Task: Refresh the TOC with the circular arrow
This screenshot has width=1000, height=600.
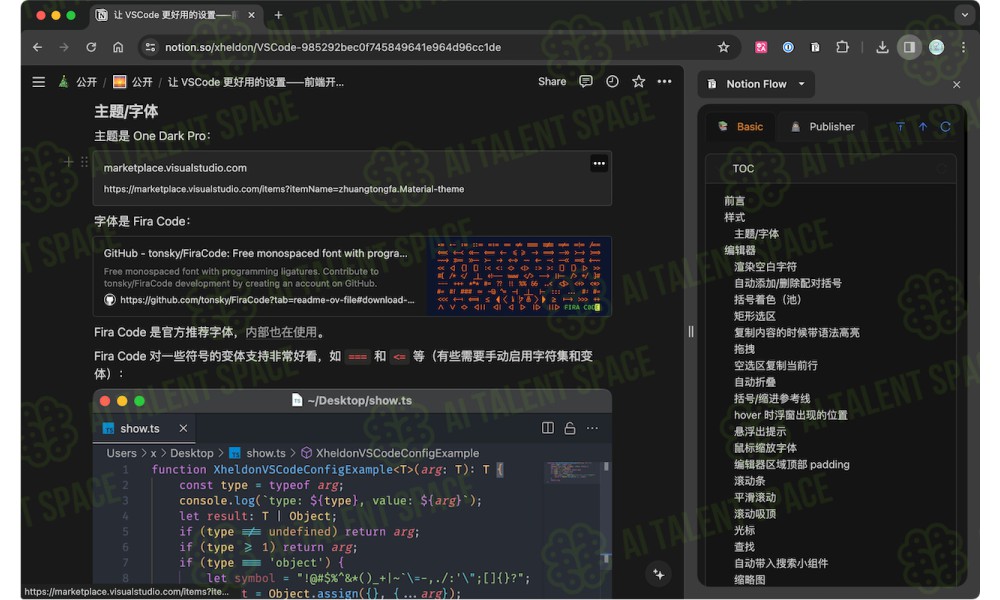Action: tap(945, 127)
